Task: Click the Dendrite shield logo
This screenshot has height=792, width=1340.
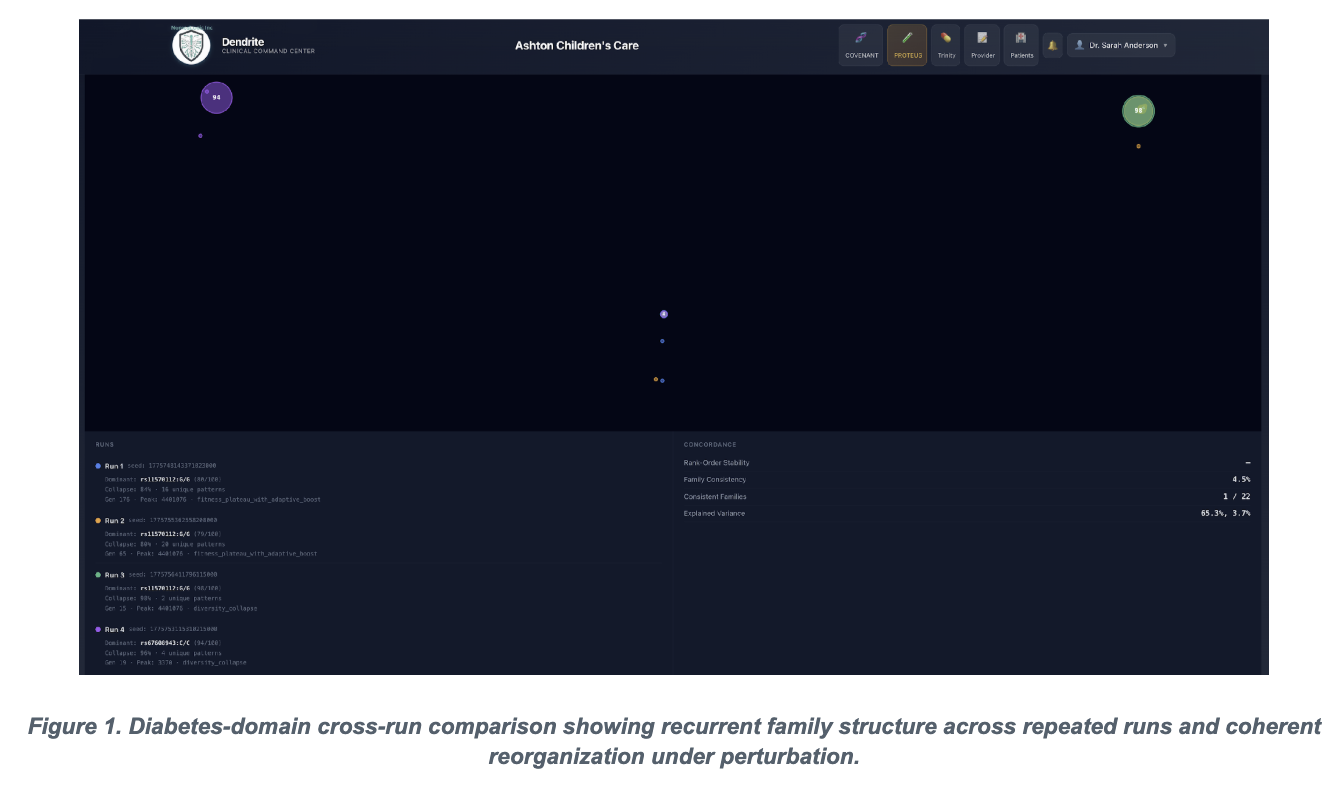Action: pyautogui.click(x=191, y=45)
